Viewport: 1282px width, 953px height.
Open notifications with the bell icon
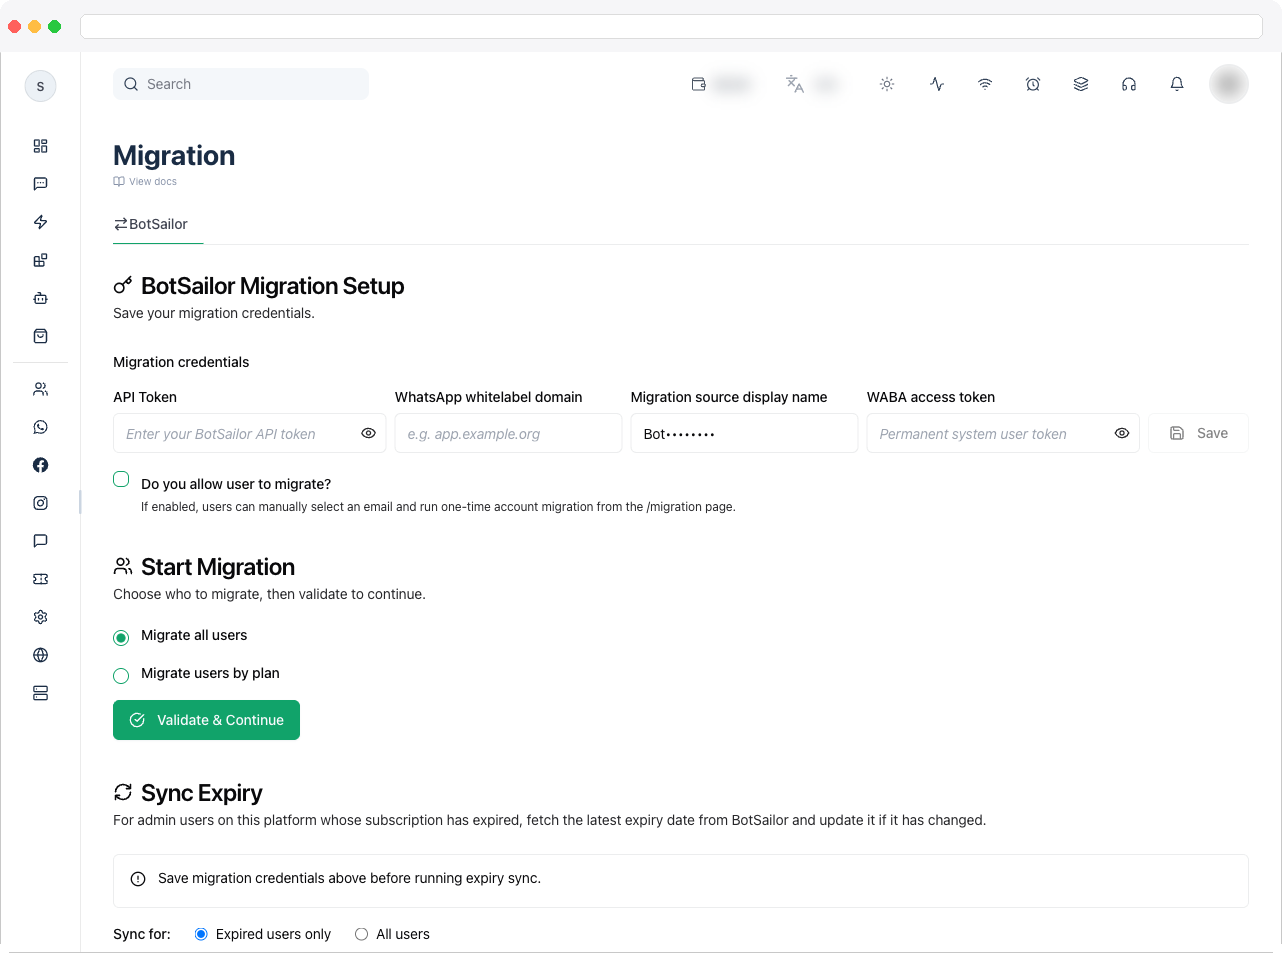pyautogui.click(x=1177, y=84)
